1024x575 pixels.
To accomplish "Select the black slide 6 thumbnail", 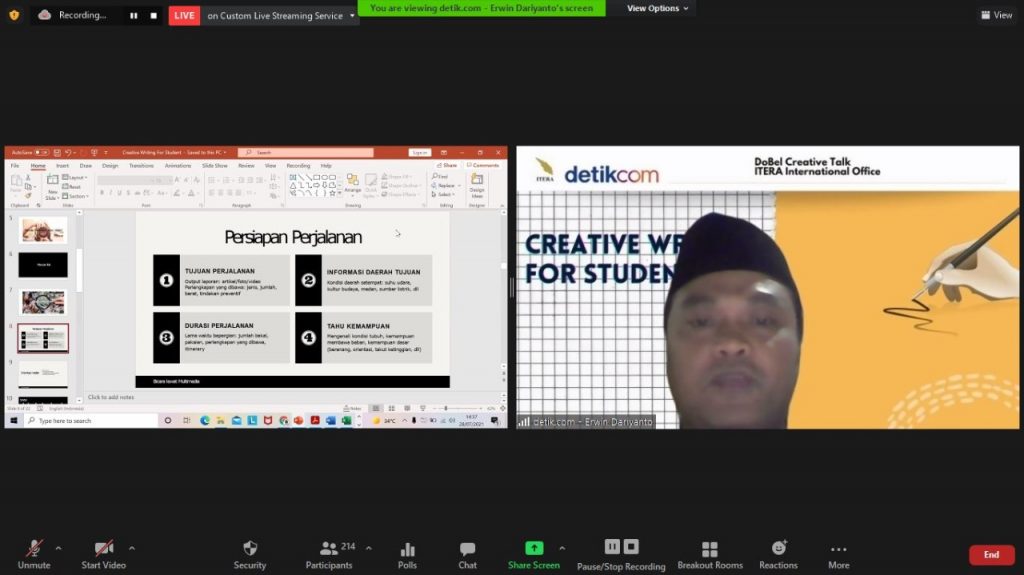I will pyautogui.click(x=43, y=265).
